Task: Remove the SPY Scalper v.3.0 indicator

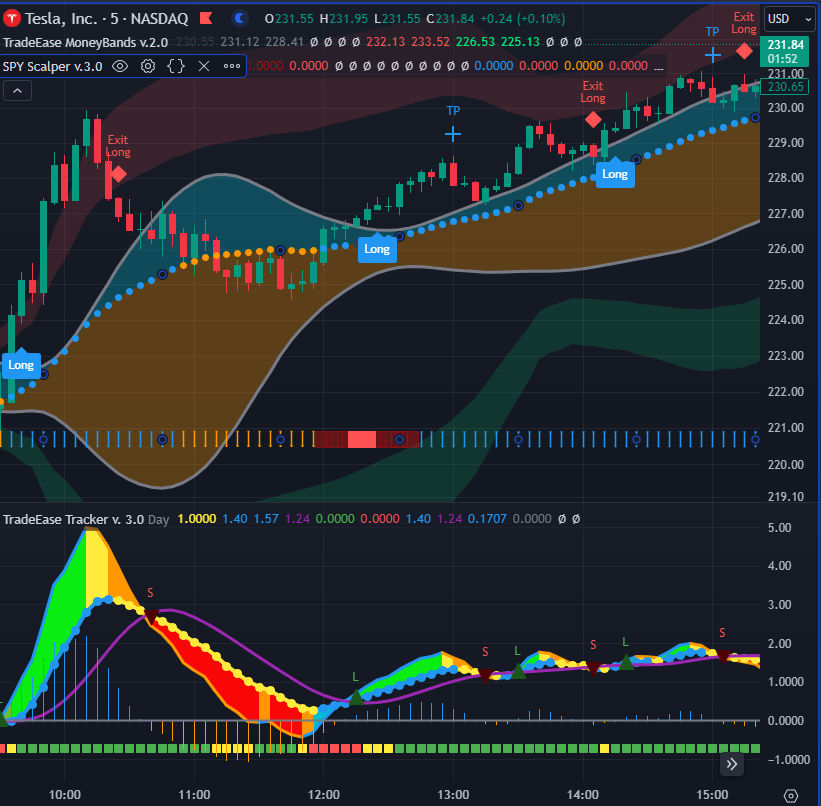Action: [x=204, y=66]
